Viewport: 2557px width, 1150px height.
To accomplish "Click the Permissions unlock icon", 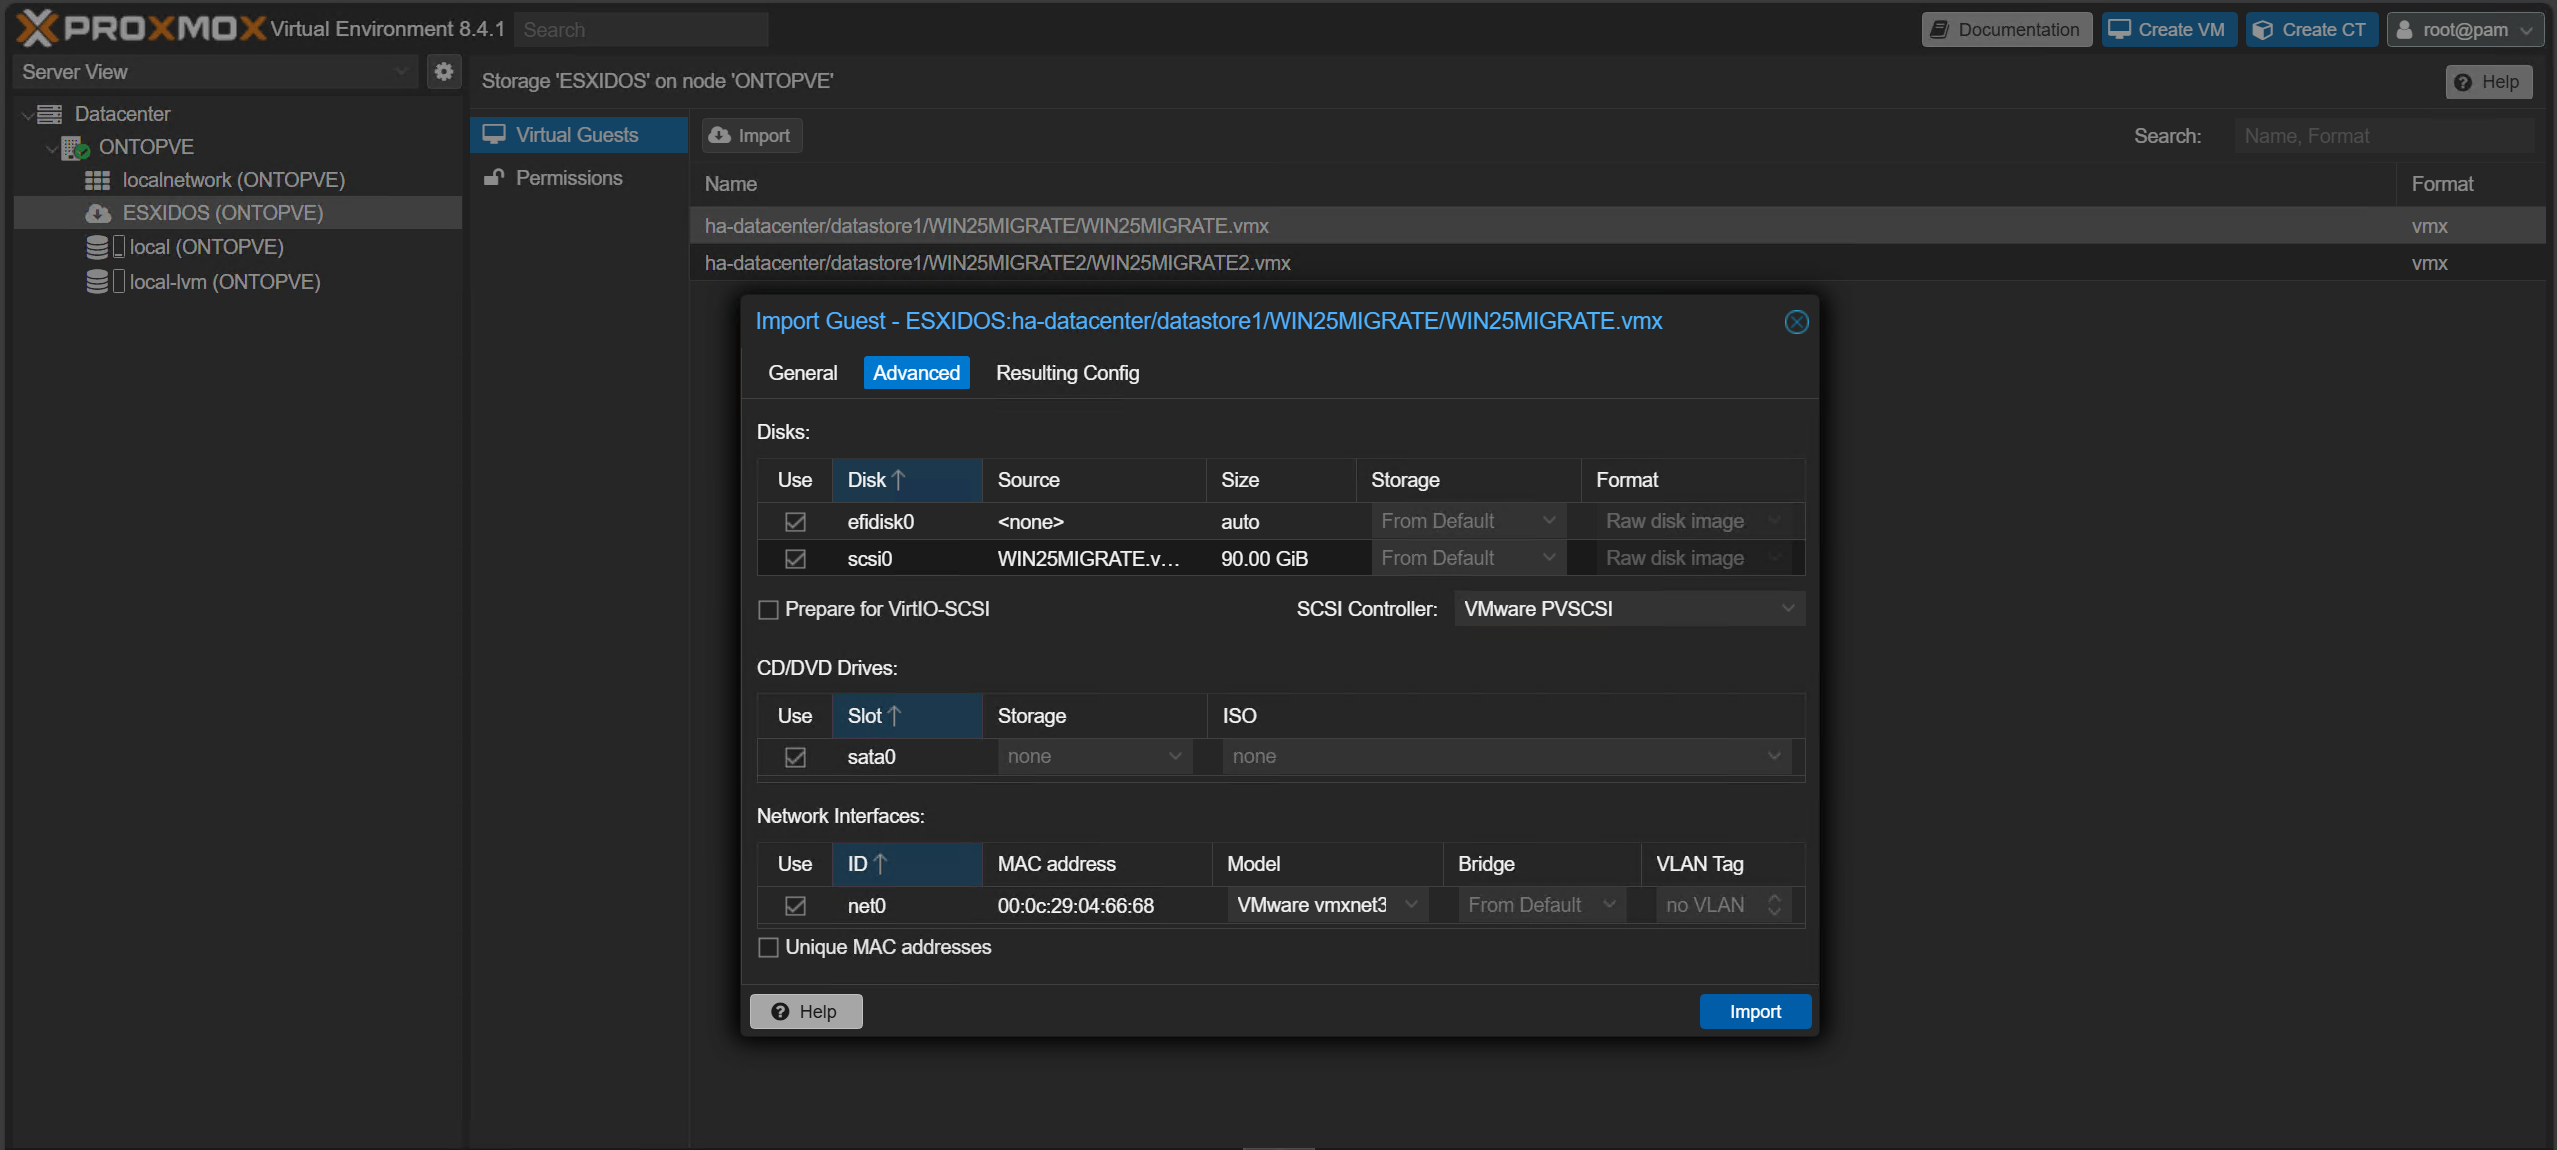I will (x=493, y=177).
